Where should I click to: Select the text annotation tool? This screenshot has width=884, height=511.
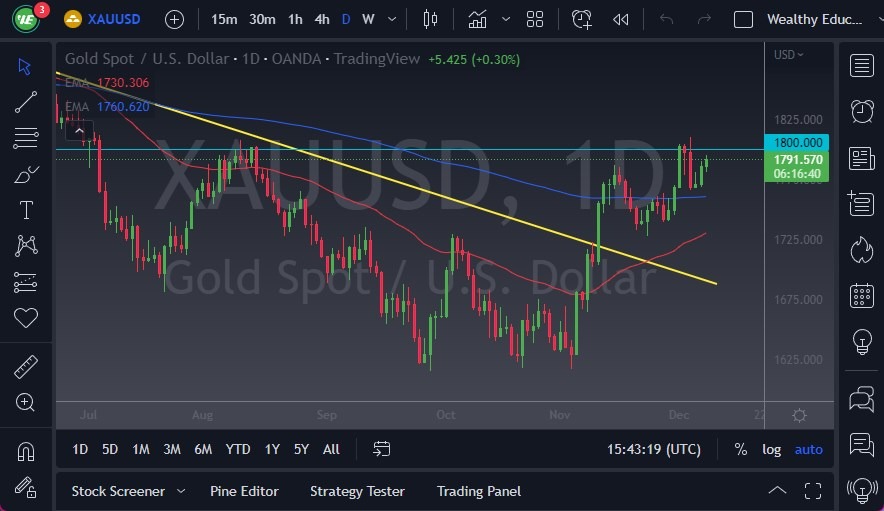pos(26,210)
